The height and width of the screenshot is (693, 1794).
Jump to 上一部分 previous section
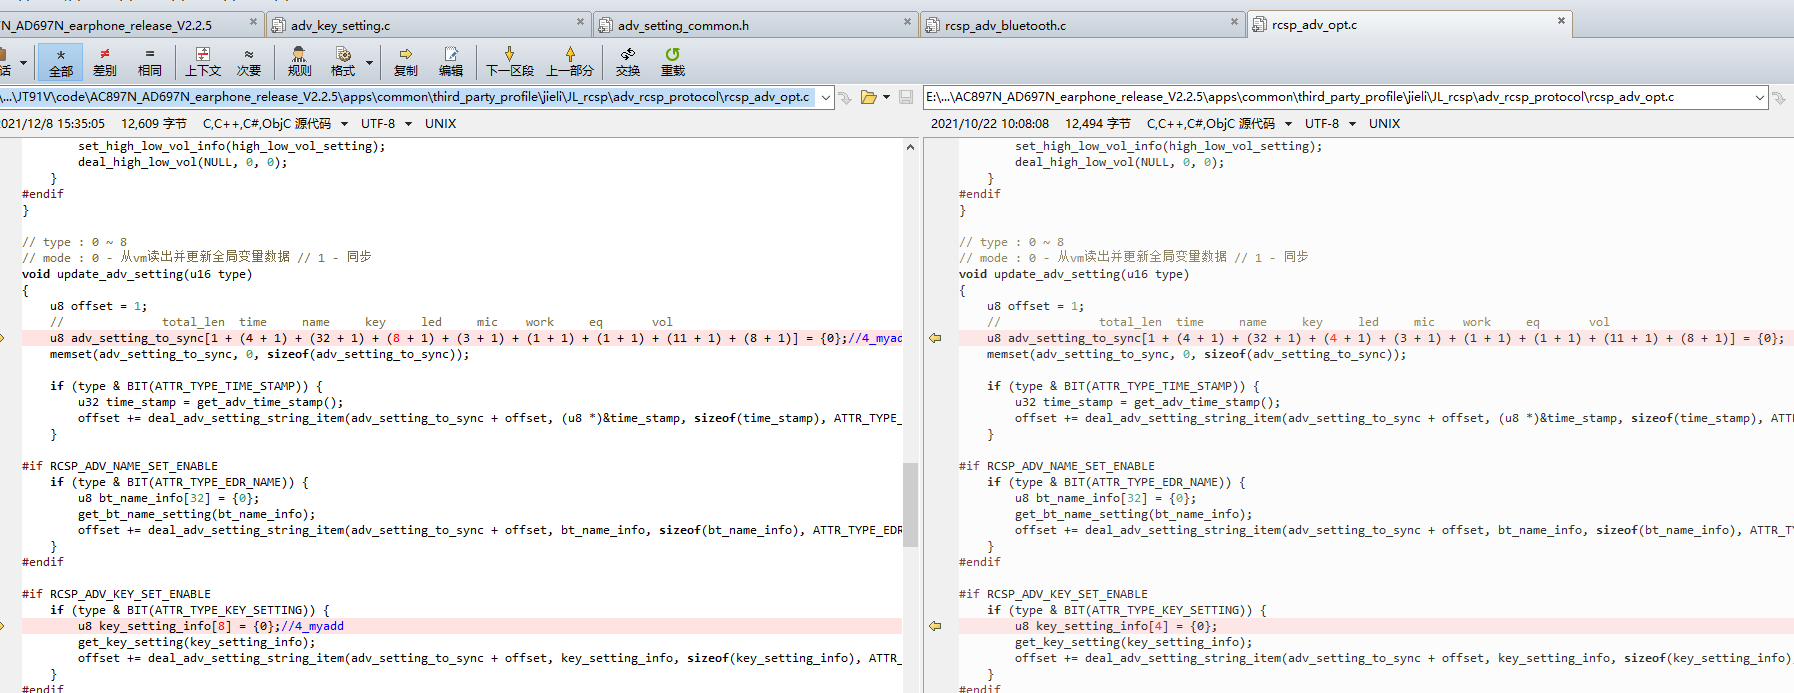(x=570, y=62)
